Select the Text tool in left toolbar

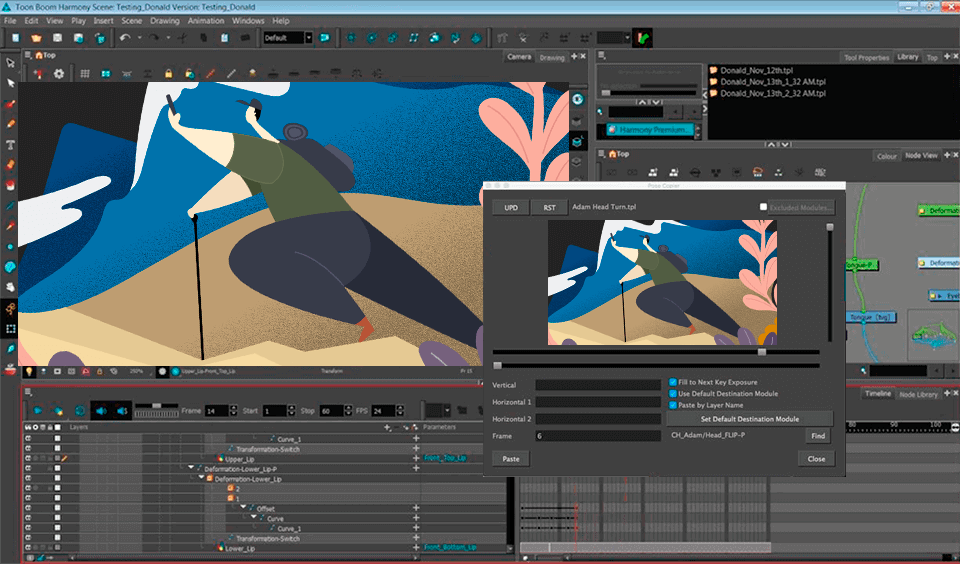point(11,144)
